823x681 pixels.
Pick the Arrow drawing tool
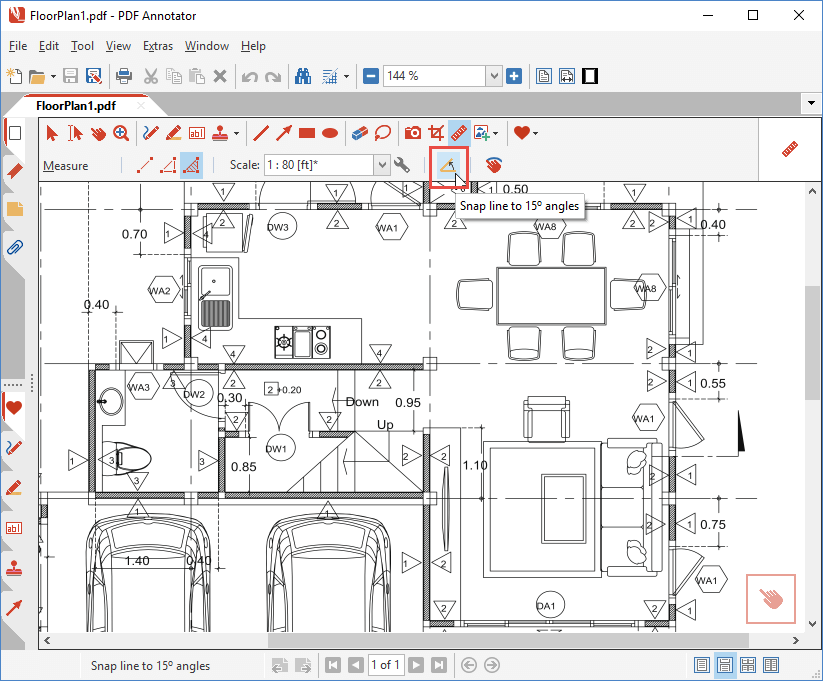point(284,132)
